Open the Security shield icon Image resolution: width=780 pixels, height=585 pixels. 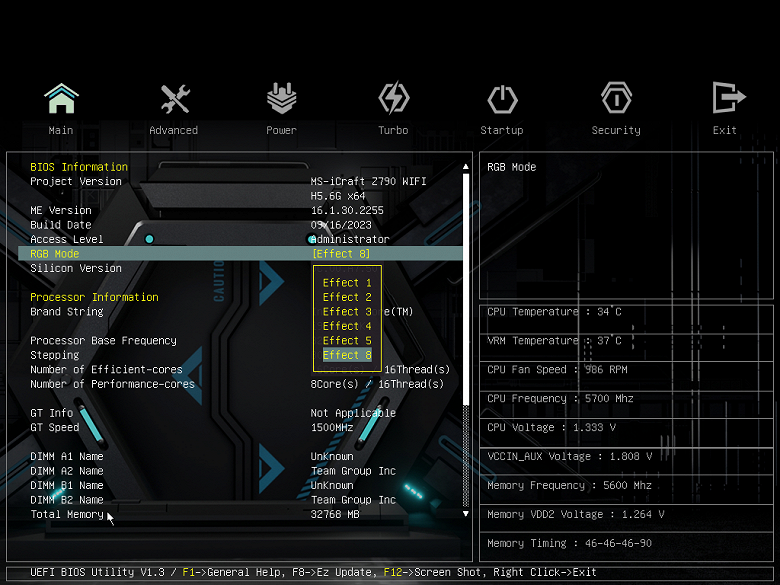(x=616, y=98)
